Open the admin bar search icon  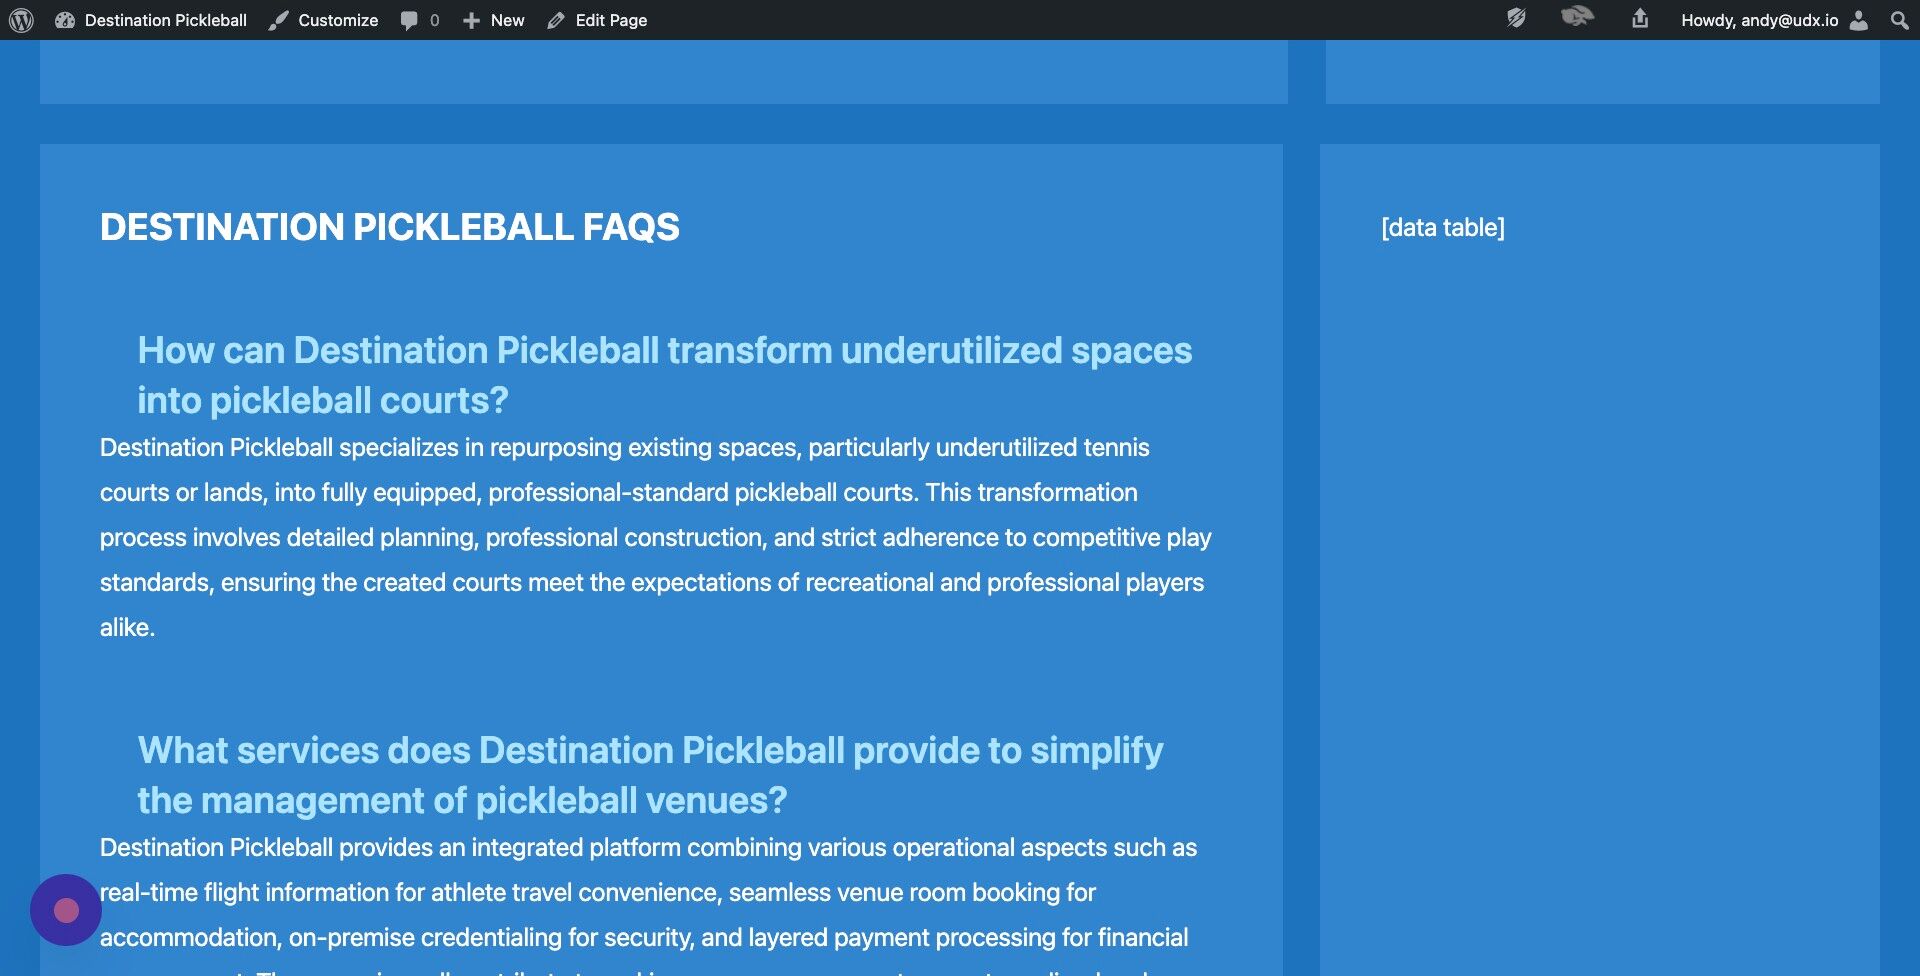click(x=1899, y=20)
